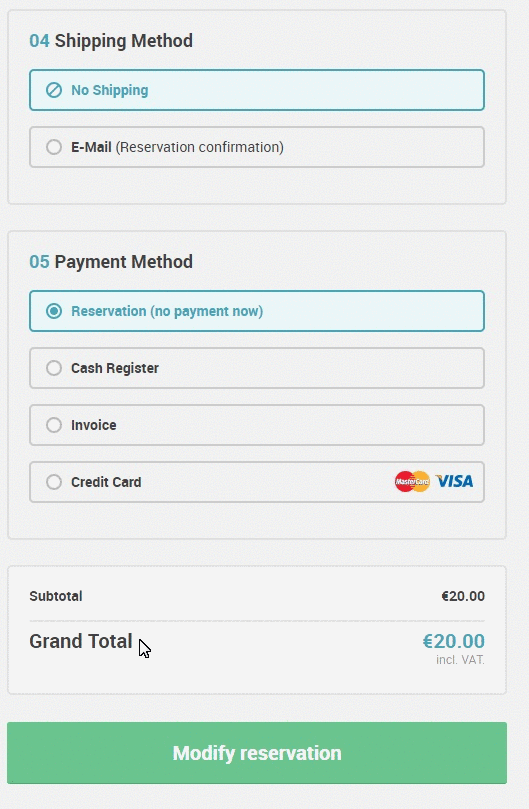Click the No Shipping prohibited-circle icon
The width and height of the screenshot is (529, 809).
54,90
